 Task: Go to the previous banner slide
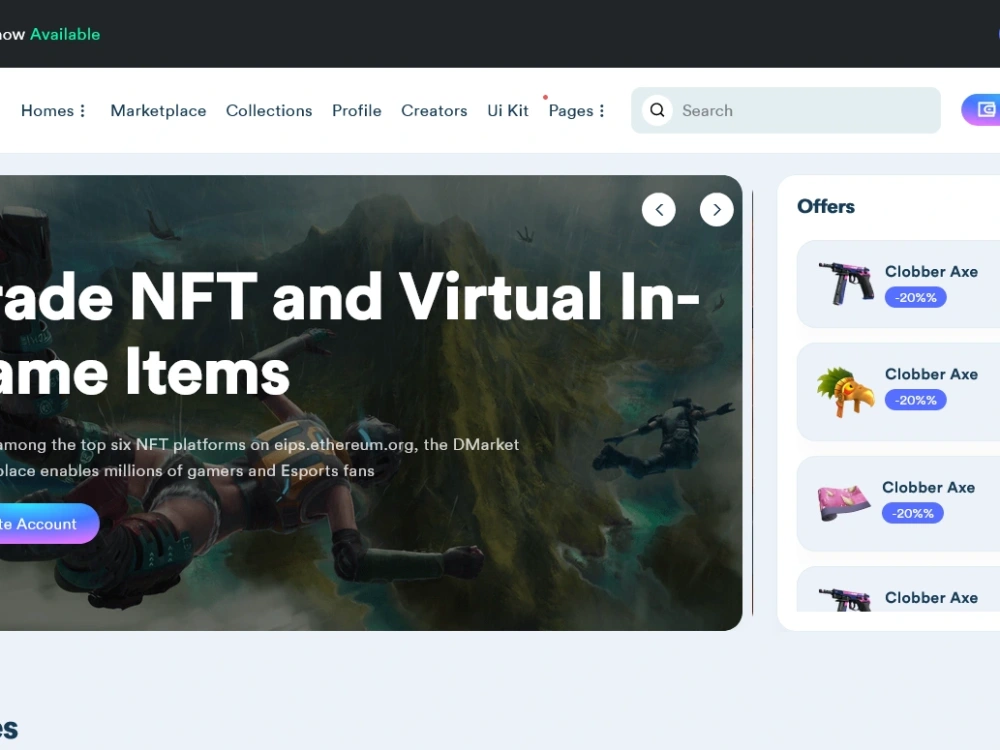(659, 209)
